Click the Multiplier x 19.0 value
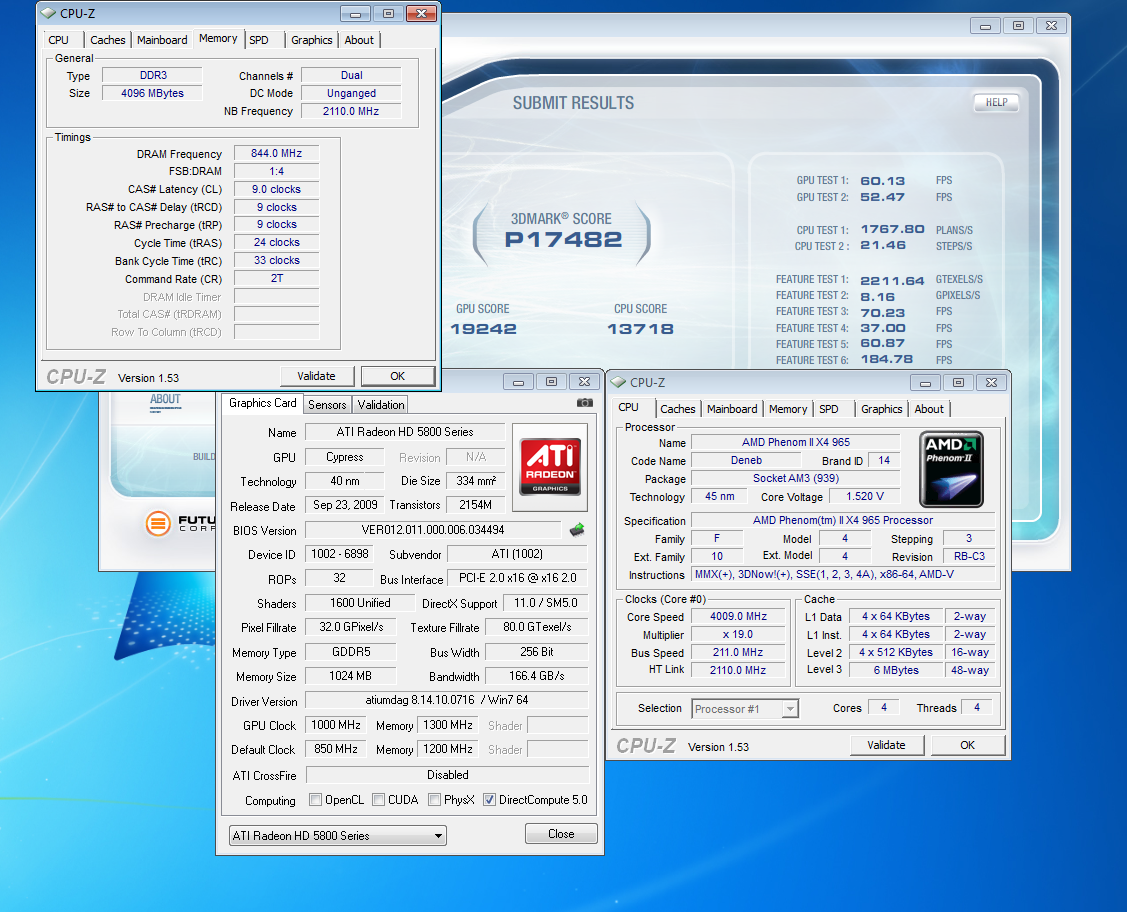This screenshot has height=912, width=1127. pos(738,635)
